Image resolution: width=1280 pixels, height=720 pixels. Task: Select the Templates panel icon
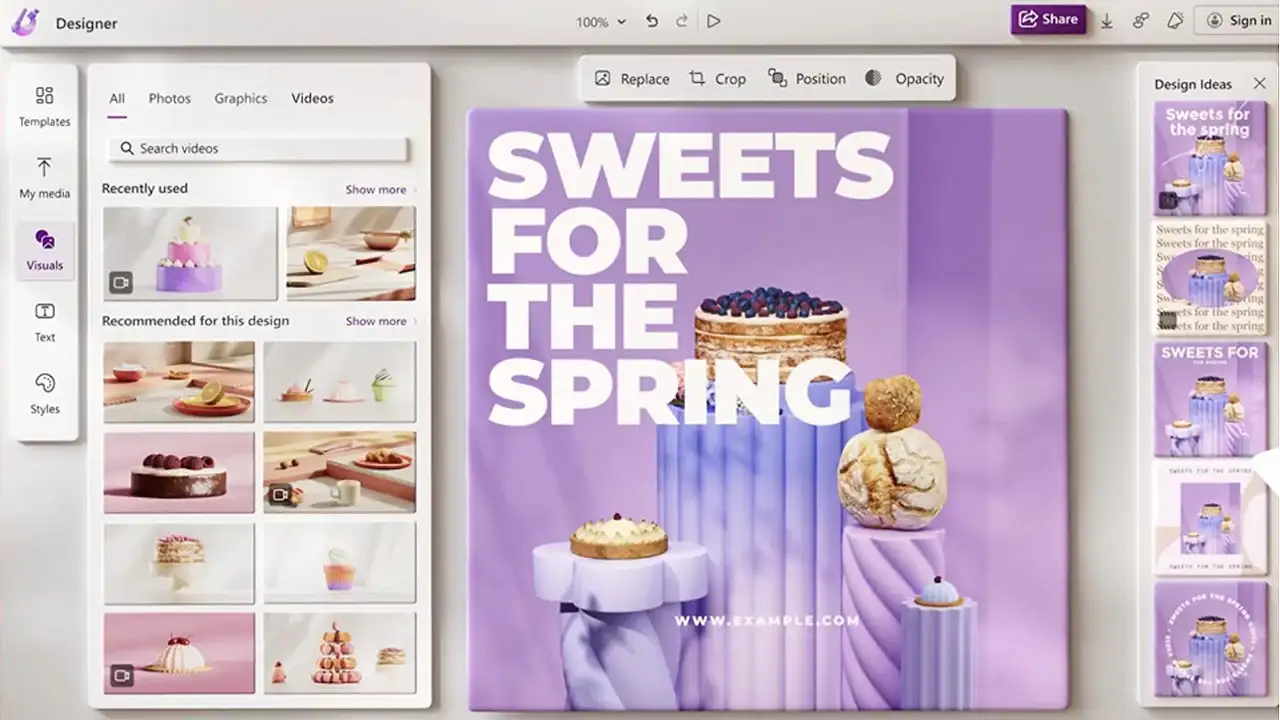[44, 106]
